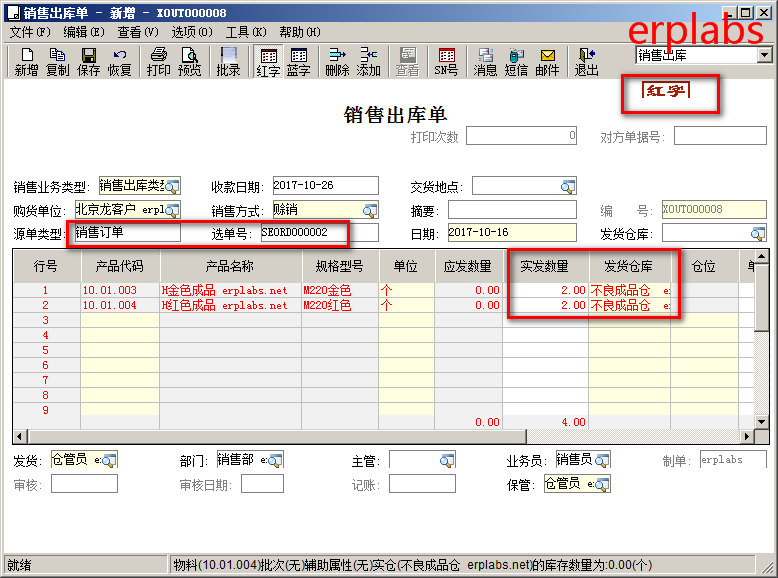Click lookup icon in 销售方式 field
This screenshot has width=778, height=578.
370,210
